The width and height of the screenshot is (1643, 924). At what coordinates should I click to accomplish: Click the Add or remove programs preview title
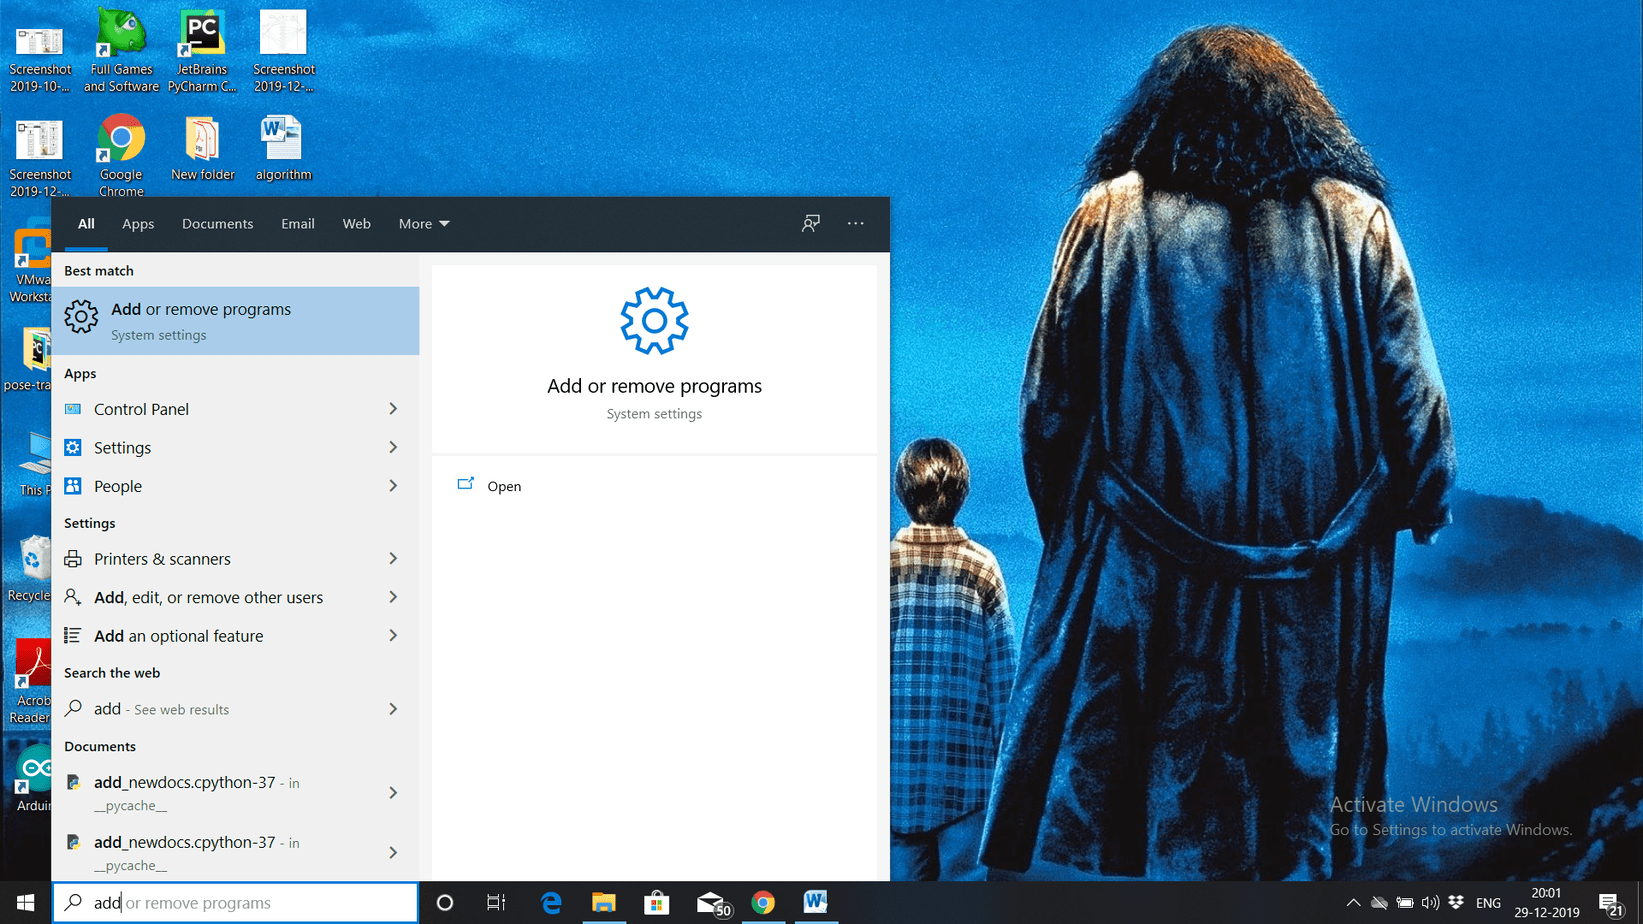(x=654, y=386)
